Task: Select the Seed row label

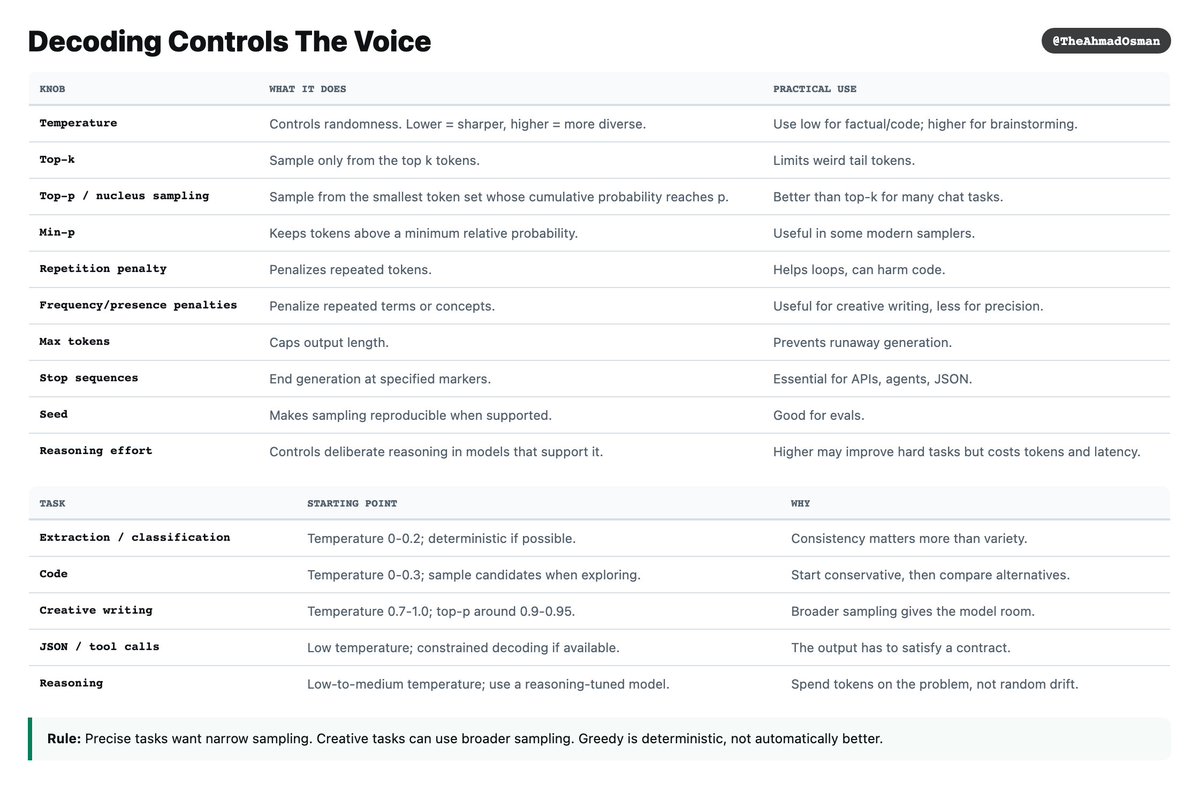Action: point(54,414)
